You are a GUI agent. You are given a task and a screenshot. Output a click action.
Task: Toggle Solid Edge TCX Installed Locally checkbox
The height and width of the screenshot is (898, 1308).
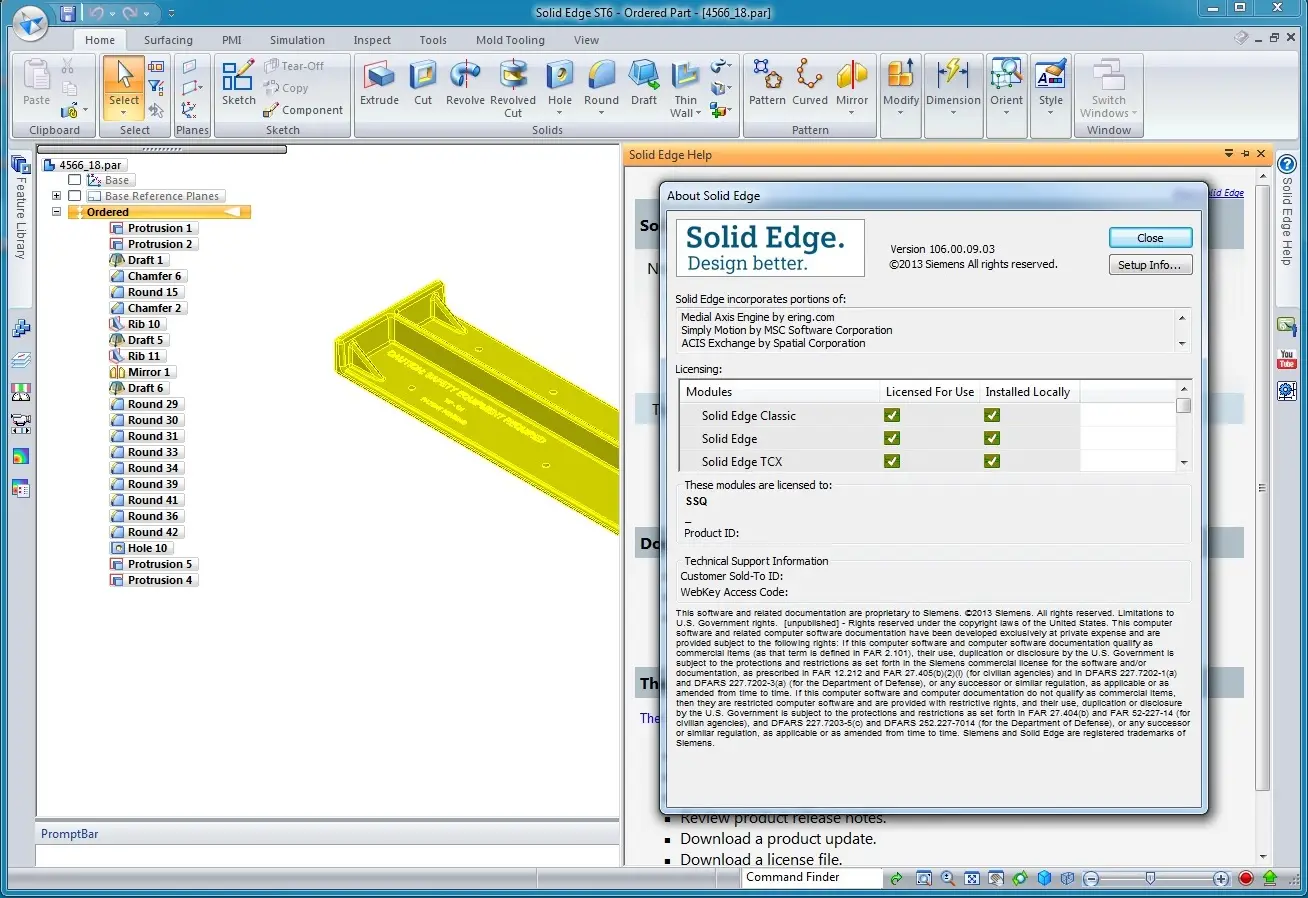pyautogui.click(x=992, y=461)
